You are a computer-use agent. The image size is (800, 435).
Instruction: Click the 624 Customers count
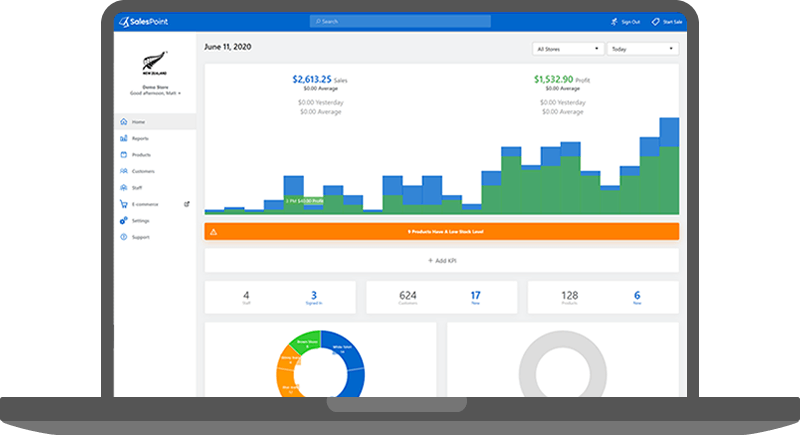click(408, 297)
